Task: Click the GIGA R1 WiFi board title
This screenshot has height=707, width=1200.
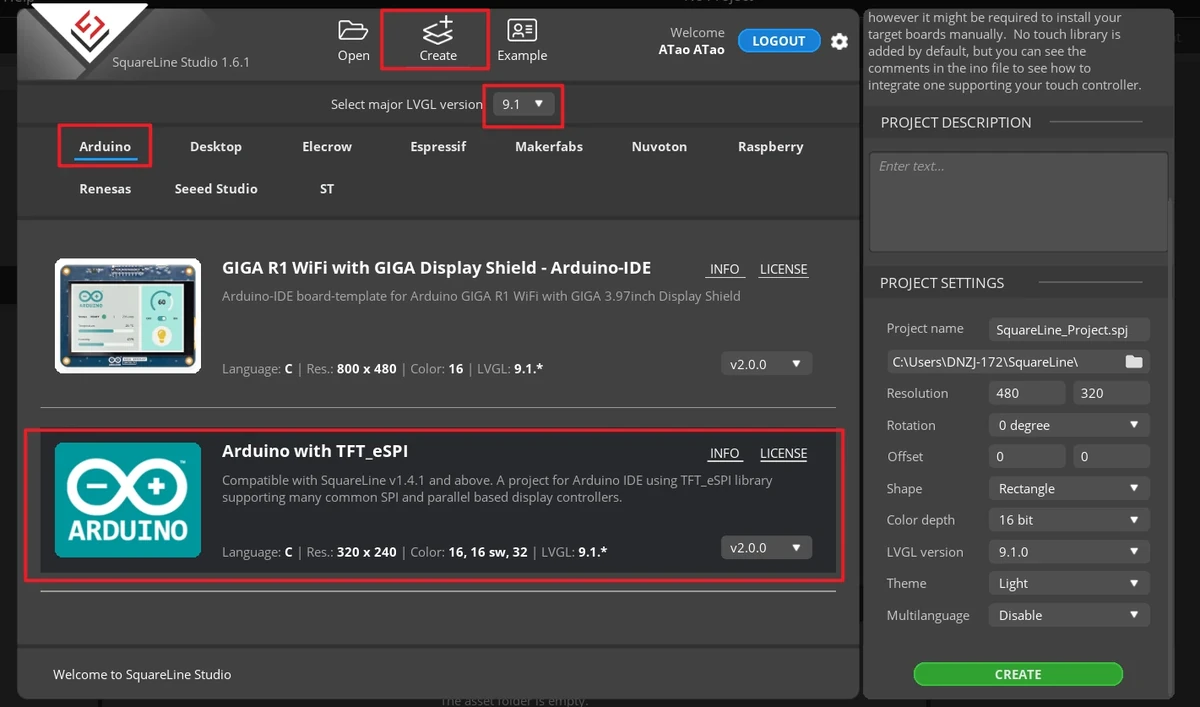Action: (436, 268)
